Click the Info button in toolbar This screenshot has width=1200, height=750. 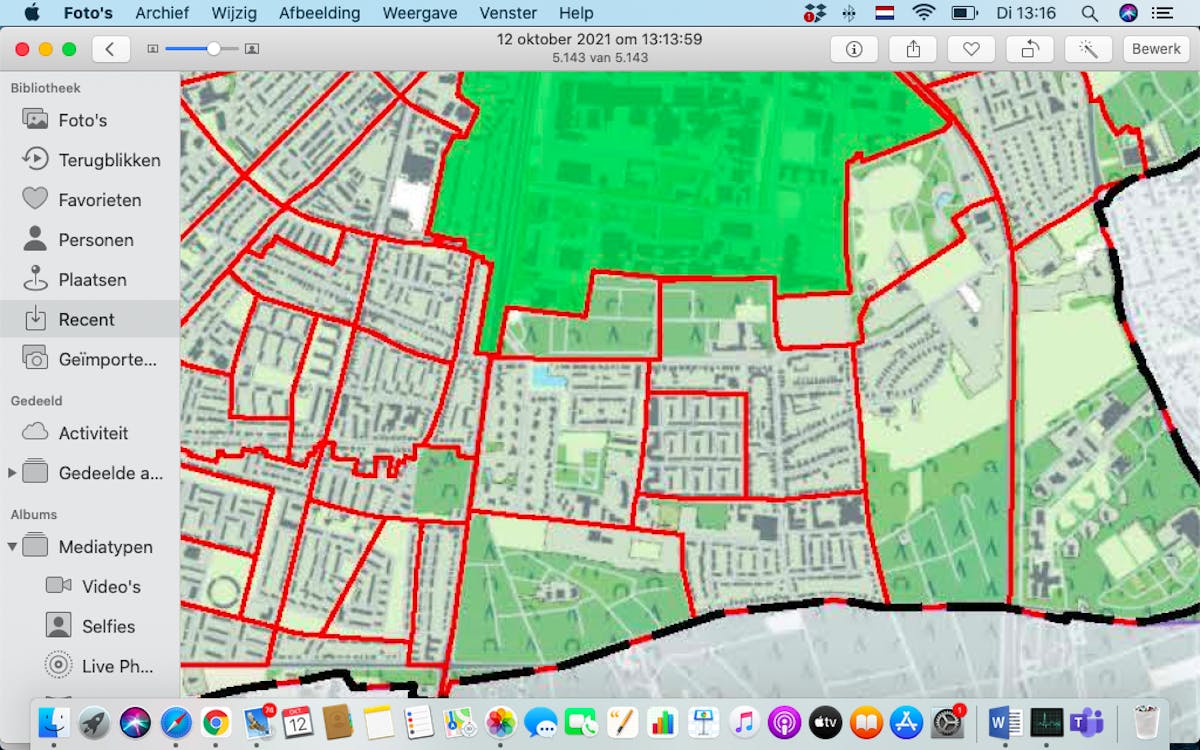[854, 49]
